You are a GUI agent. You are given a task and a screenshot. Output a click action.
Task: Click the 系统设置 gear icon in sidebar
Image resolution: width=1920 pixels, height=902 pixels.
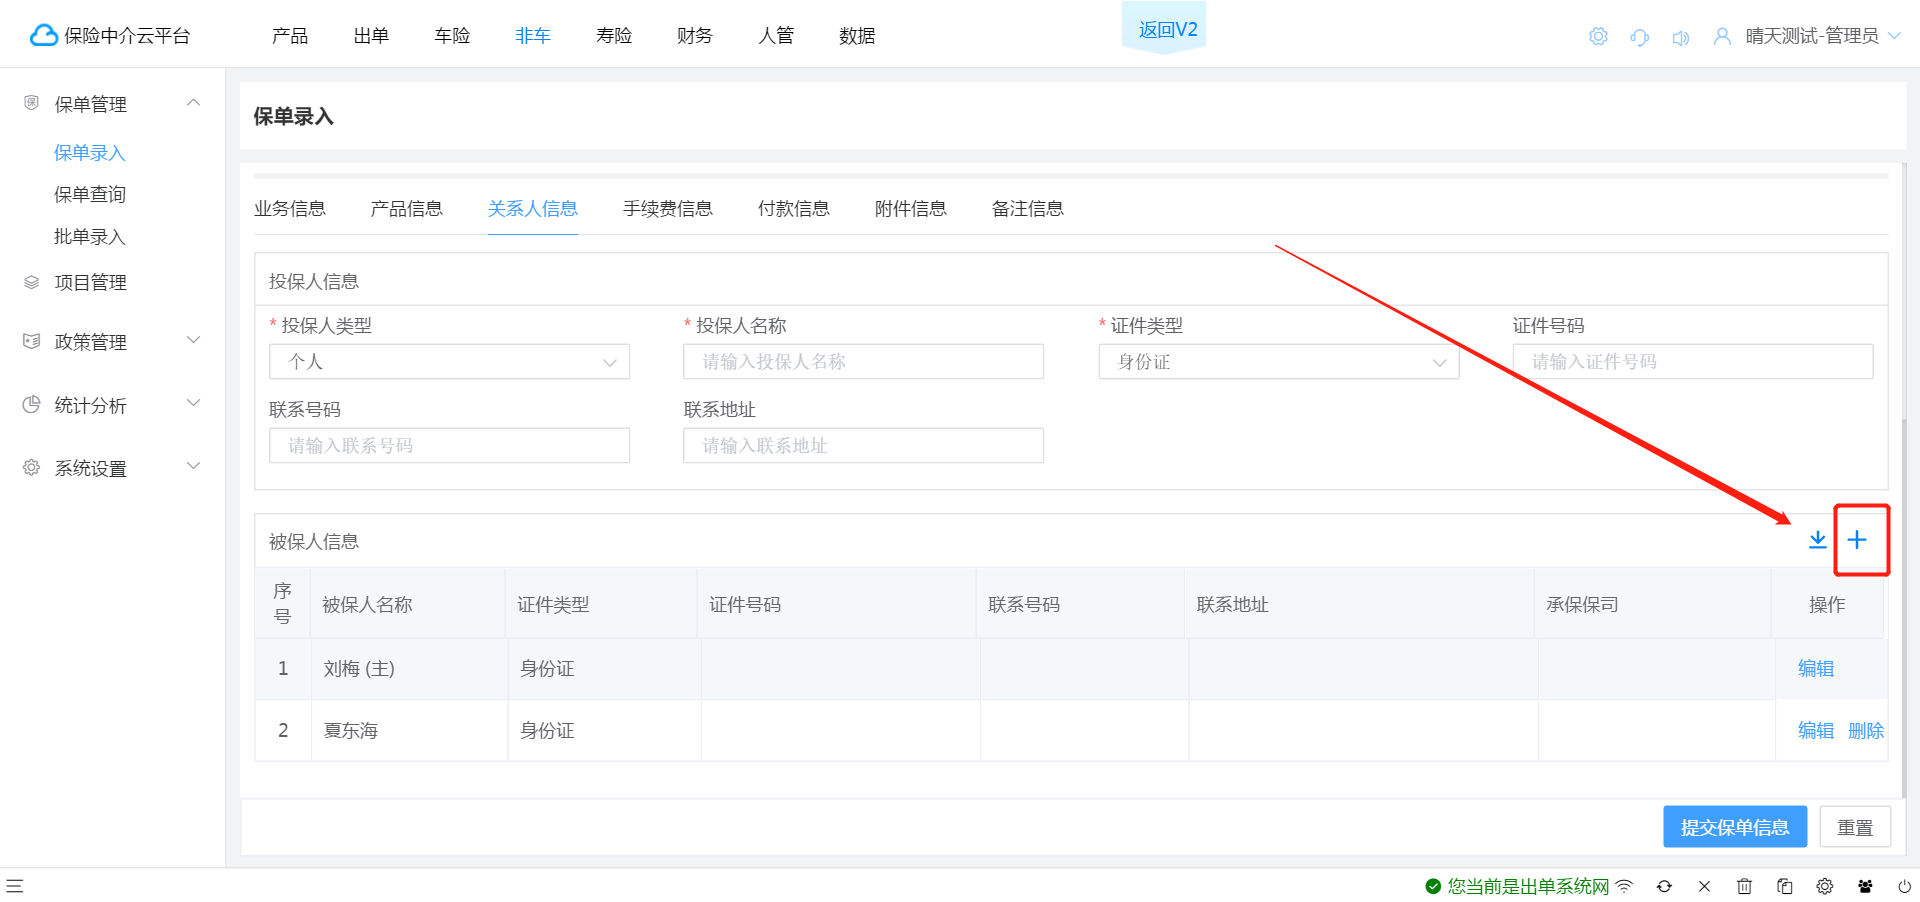(32, 467)
